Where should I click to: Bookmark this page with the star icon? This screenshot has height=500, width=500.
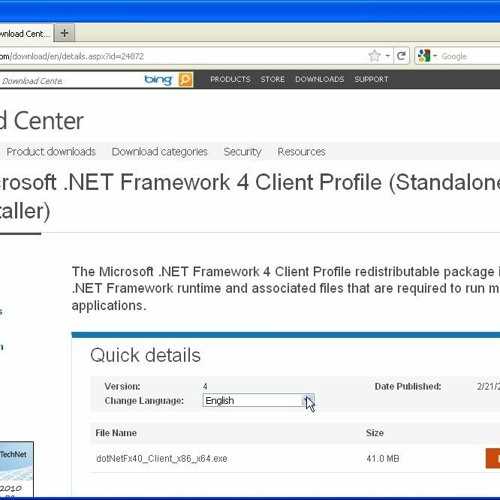click(375, 56)
